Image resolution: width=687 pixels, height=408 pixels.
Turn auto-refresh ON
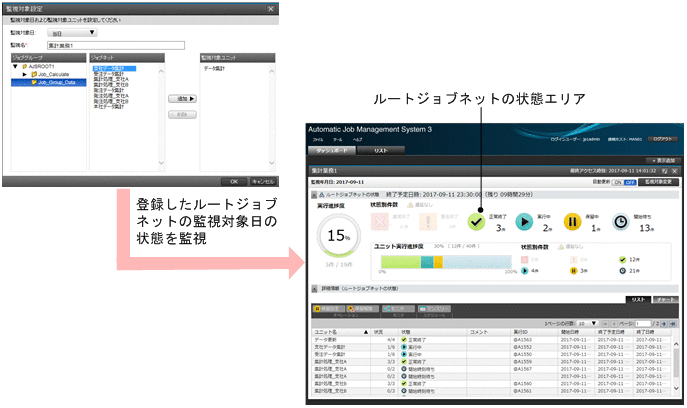[x=618, y=182]
